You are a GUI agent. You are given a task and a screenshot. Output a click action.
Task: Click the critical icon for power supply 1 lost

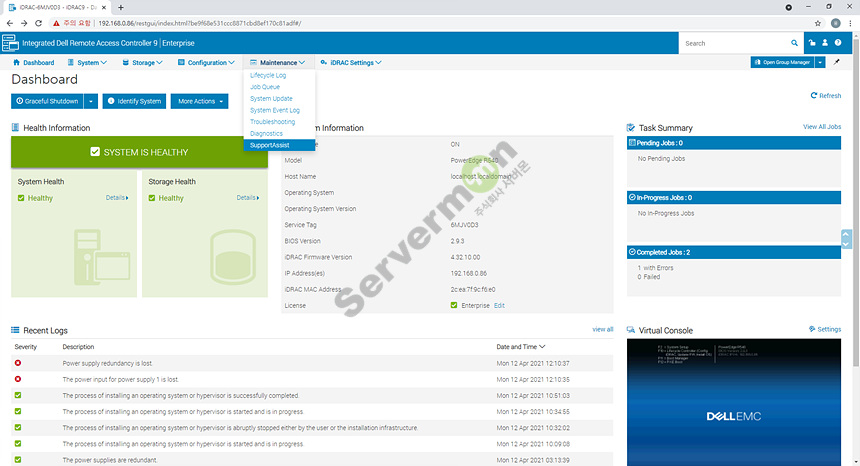18,379
